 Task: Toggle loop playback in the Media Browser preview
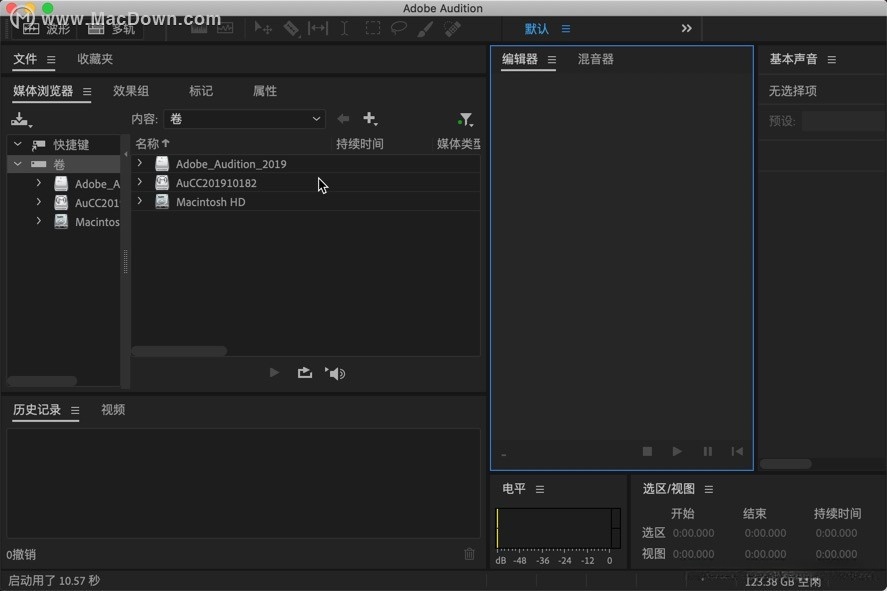pos(304,372)
